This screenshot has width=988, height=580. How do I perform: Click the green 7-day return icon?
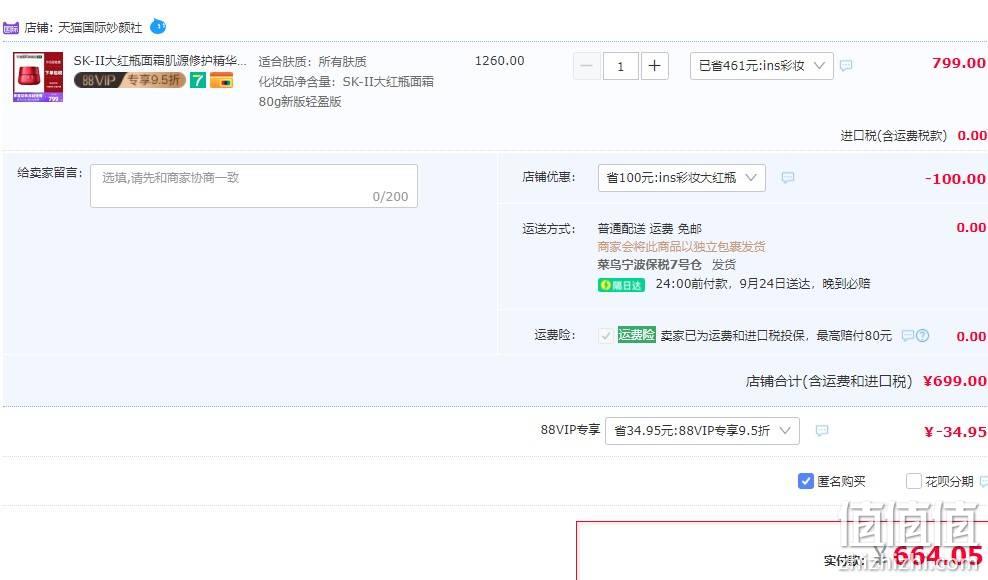point(198,80)
